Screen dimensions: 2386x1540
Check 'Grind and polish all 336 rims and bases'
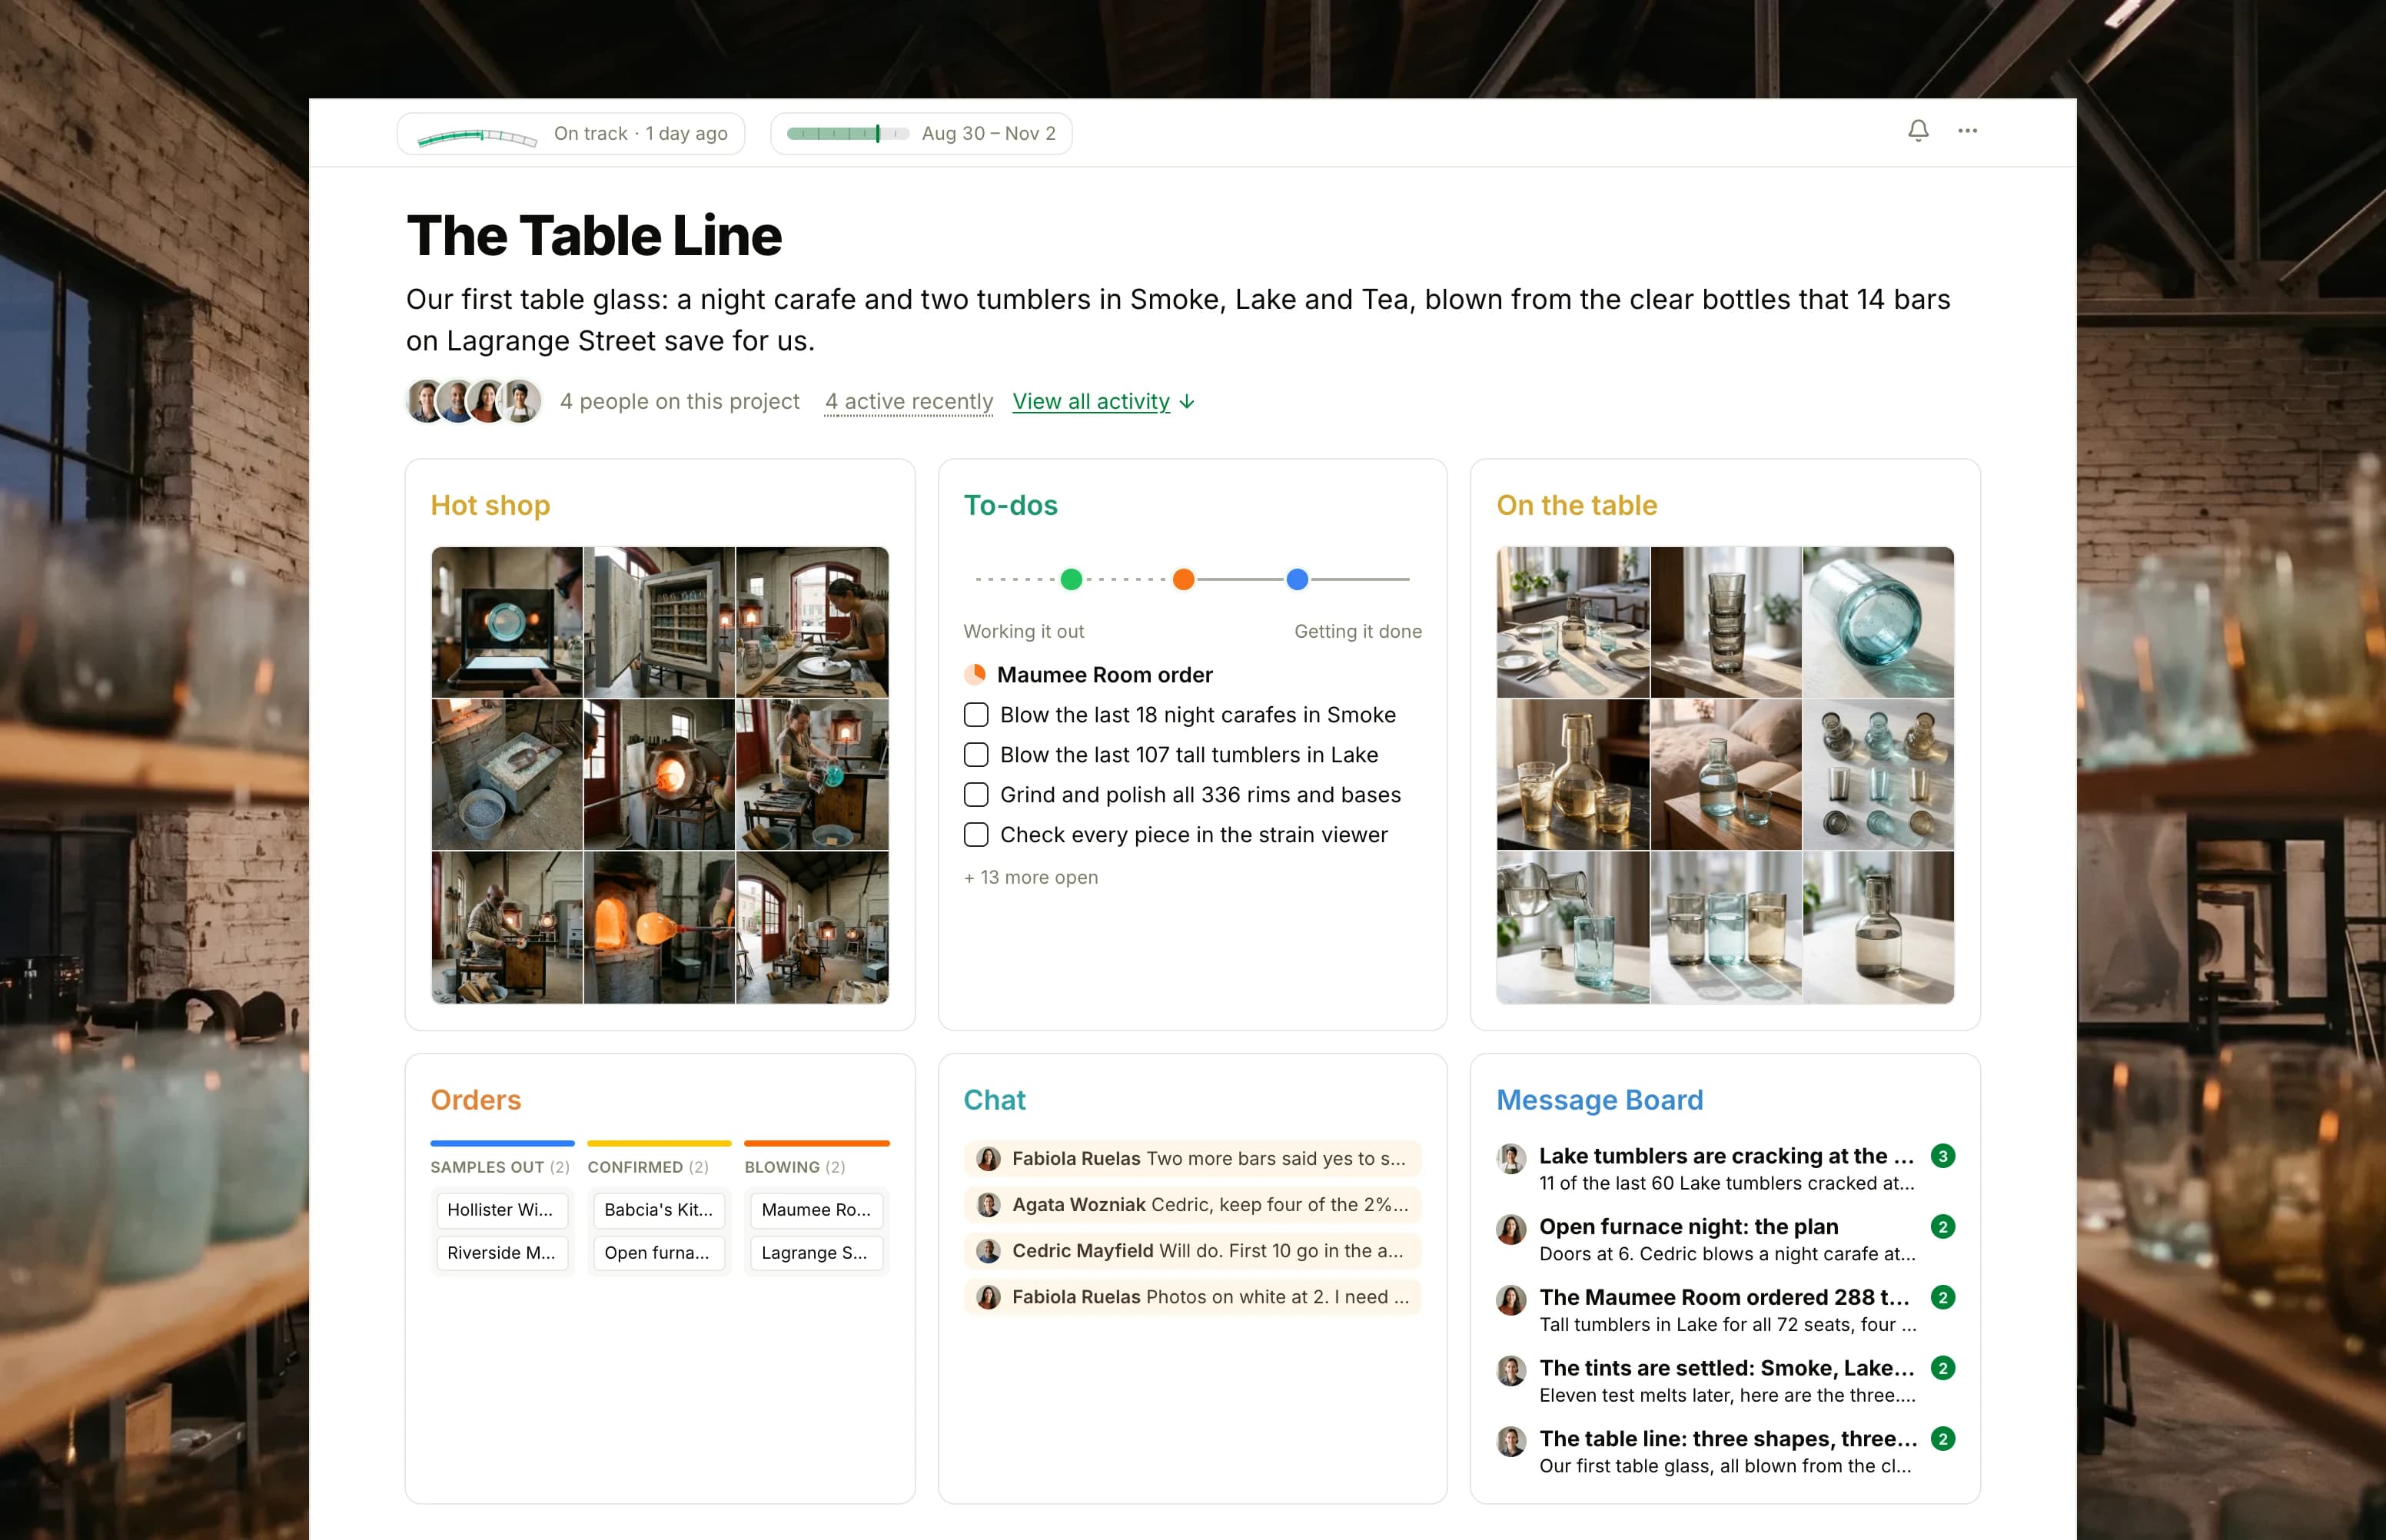coord(976,795)
